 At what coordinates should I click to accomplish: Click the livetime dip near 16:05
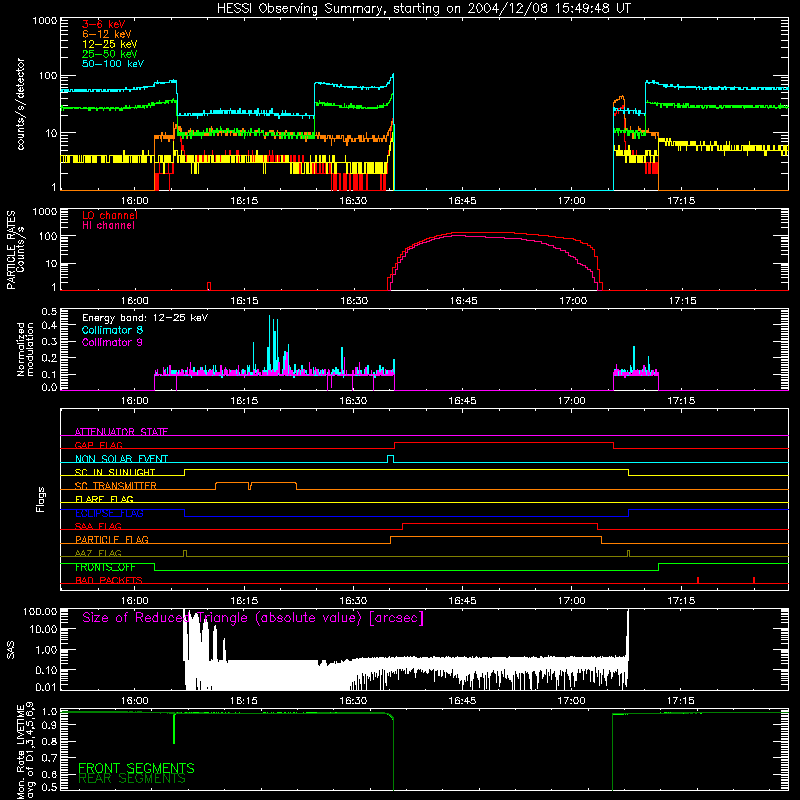174,728
